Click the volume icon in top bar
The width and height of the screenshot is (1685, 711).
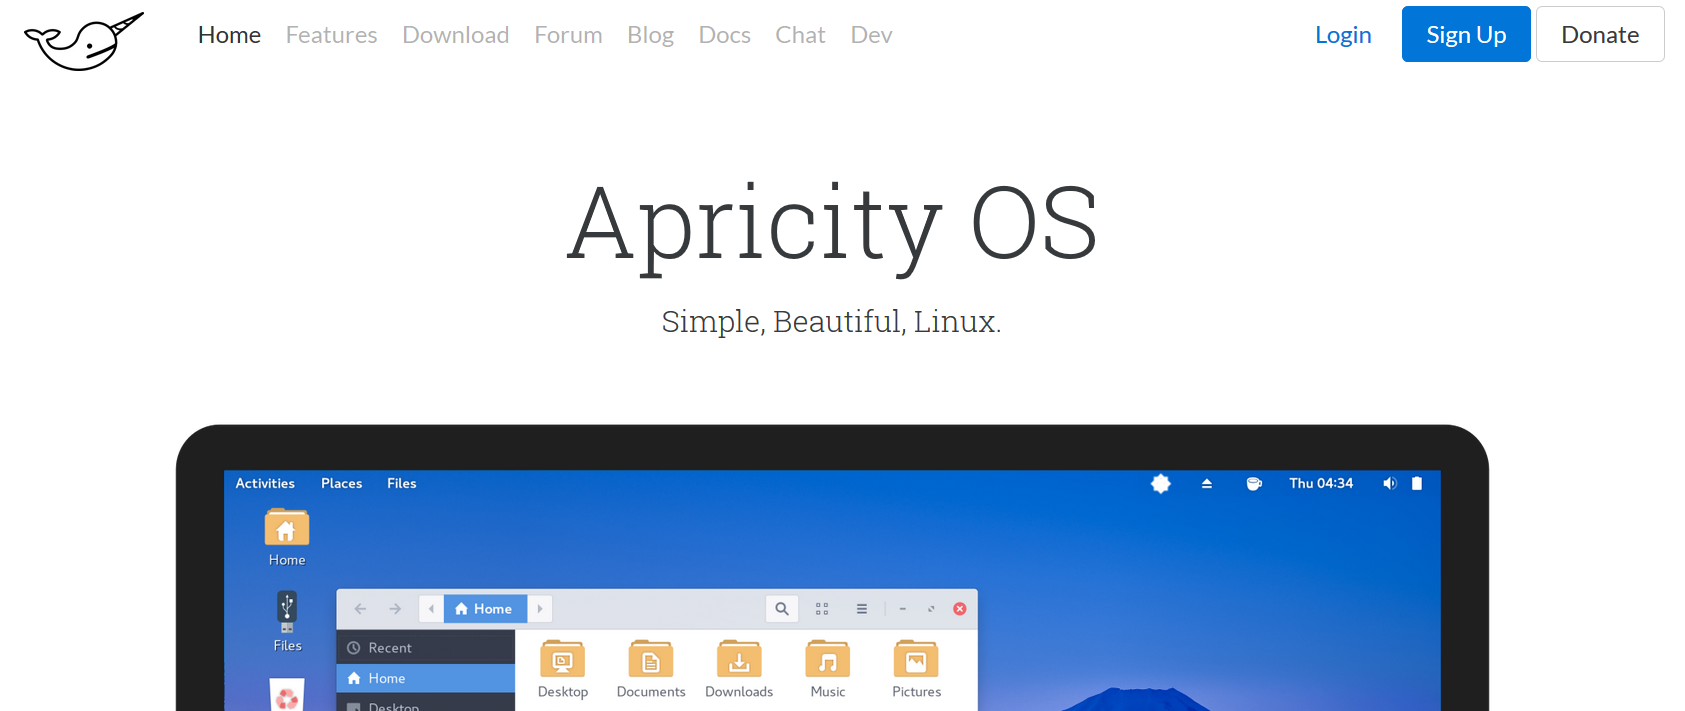coord(1389,484)
